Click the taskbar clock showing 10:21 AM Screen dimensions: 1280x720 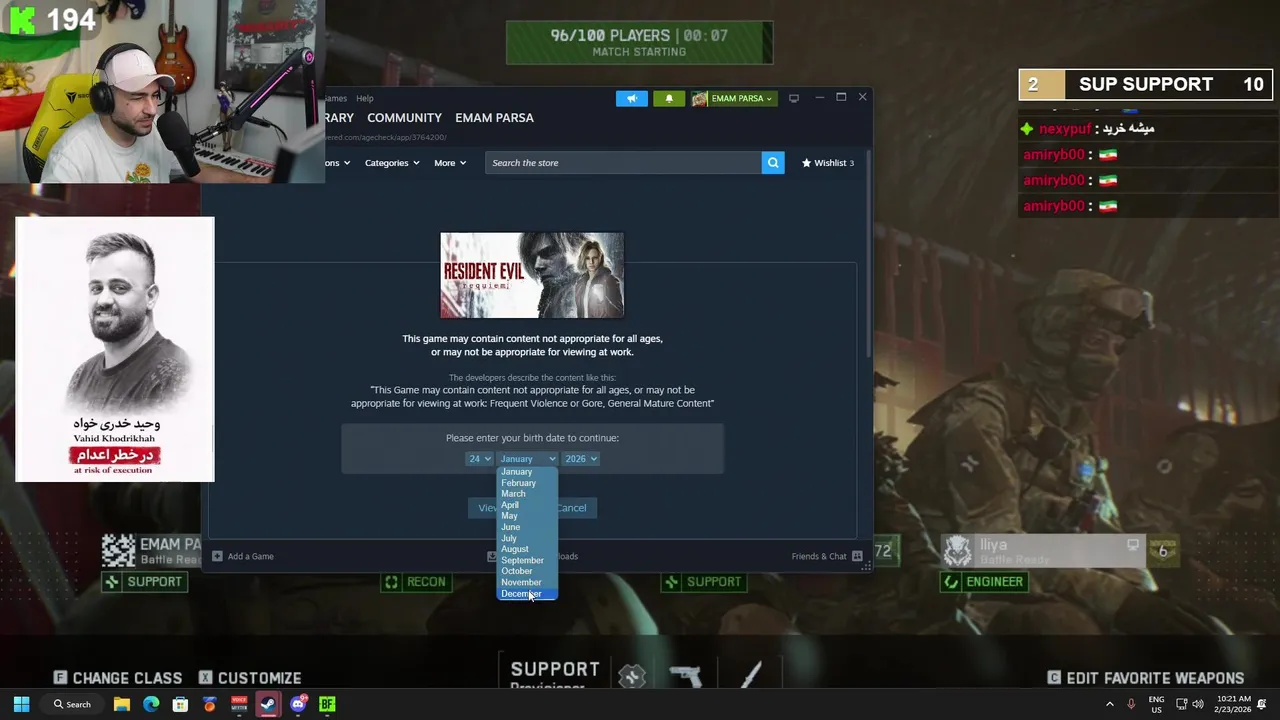click(1235, 704)
